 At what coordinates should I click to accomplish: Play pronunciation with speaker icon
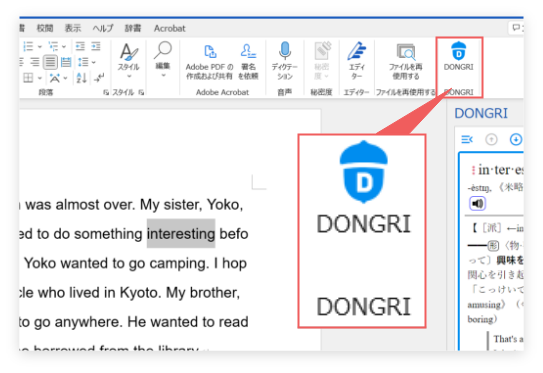click(x=478, y=203)
